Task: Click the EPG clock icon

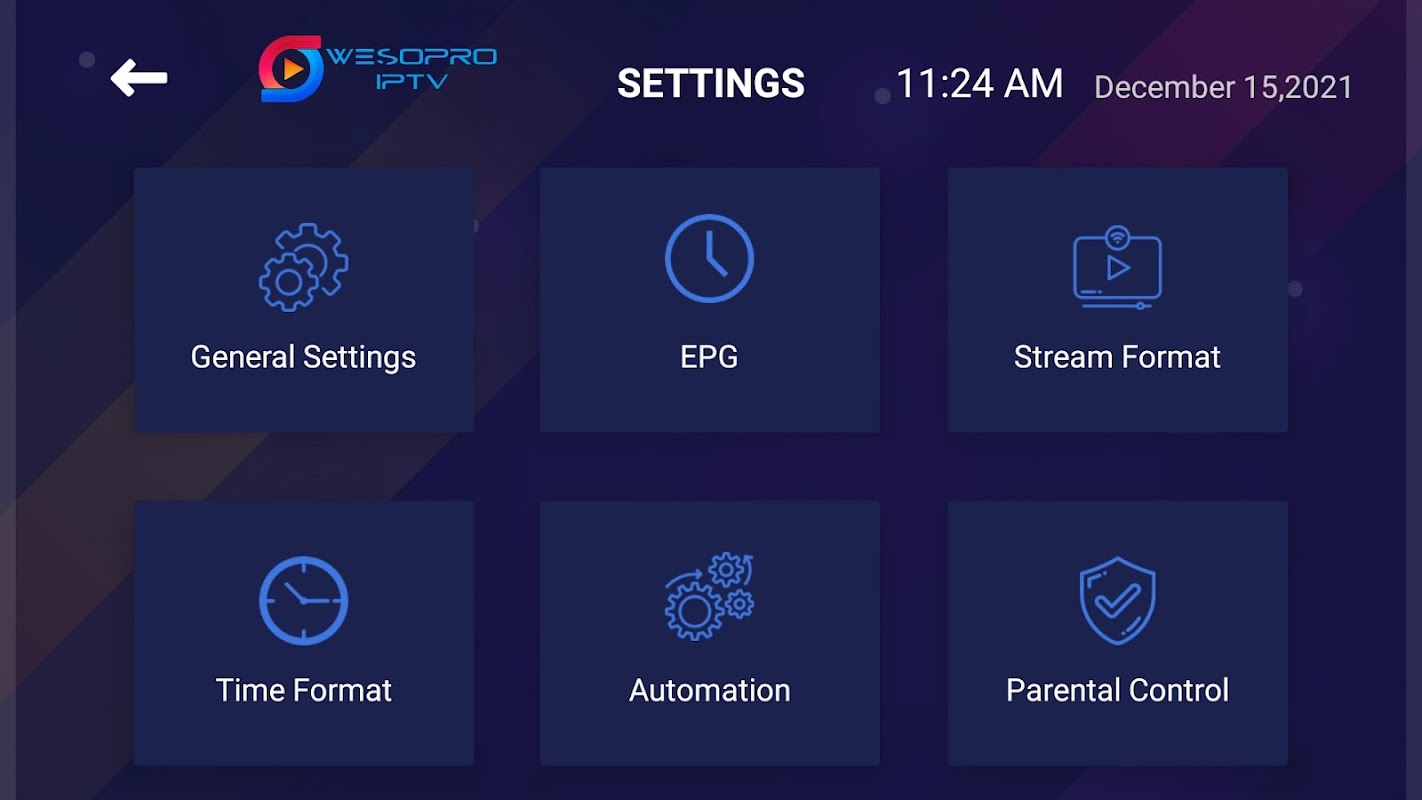Action: click(x=709, y=258)
